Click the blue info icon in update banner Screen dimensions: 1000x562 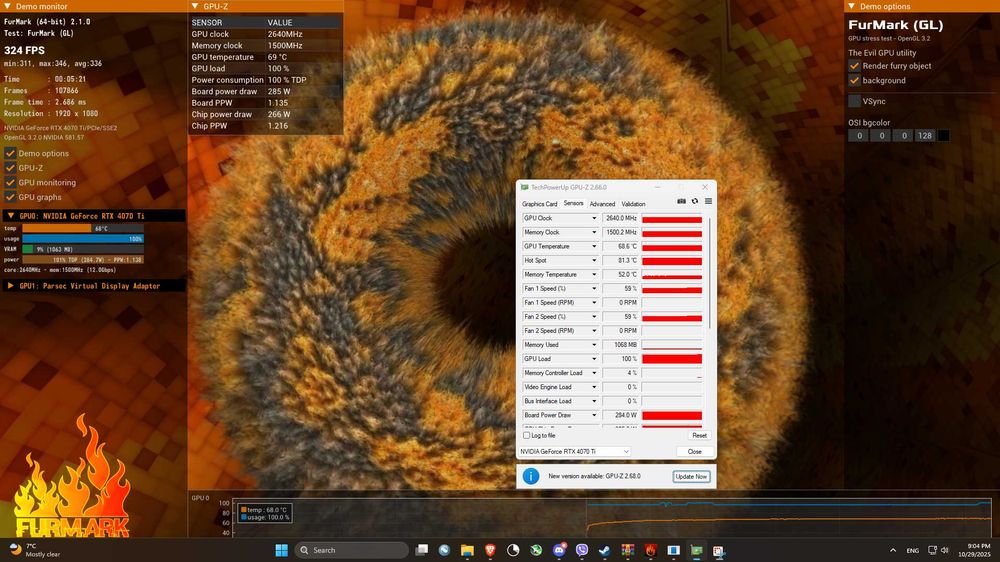[531, 476]
